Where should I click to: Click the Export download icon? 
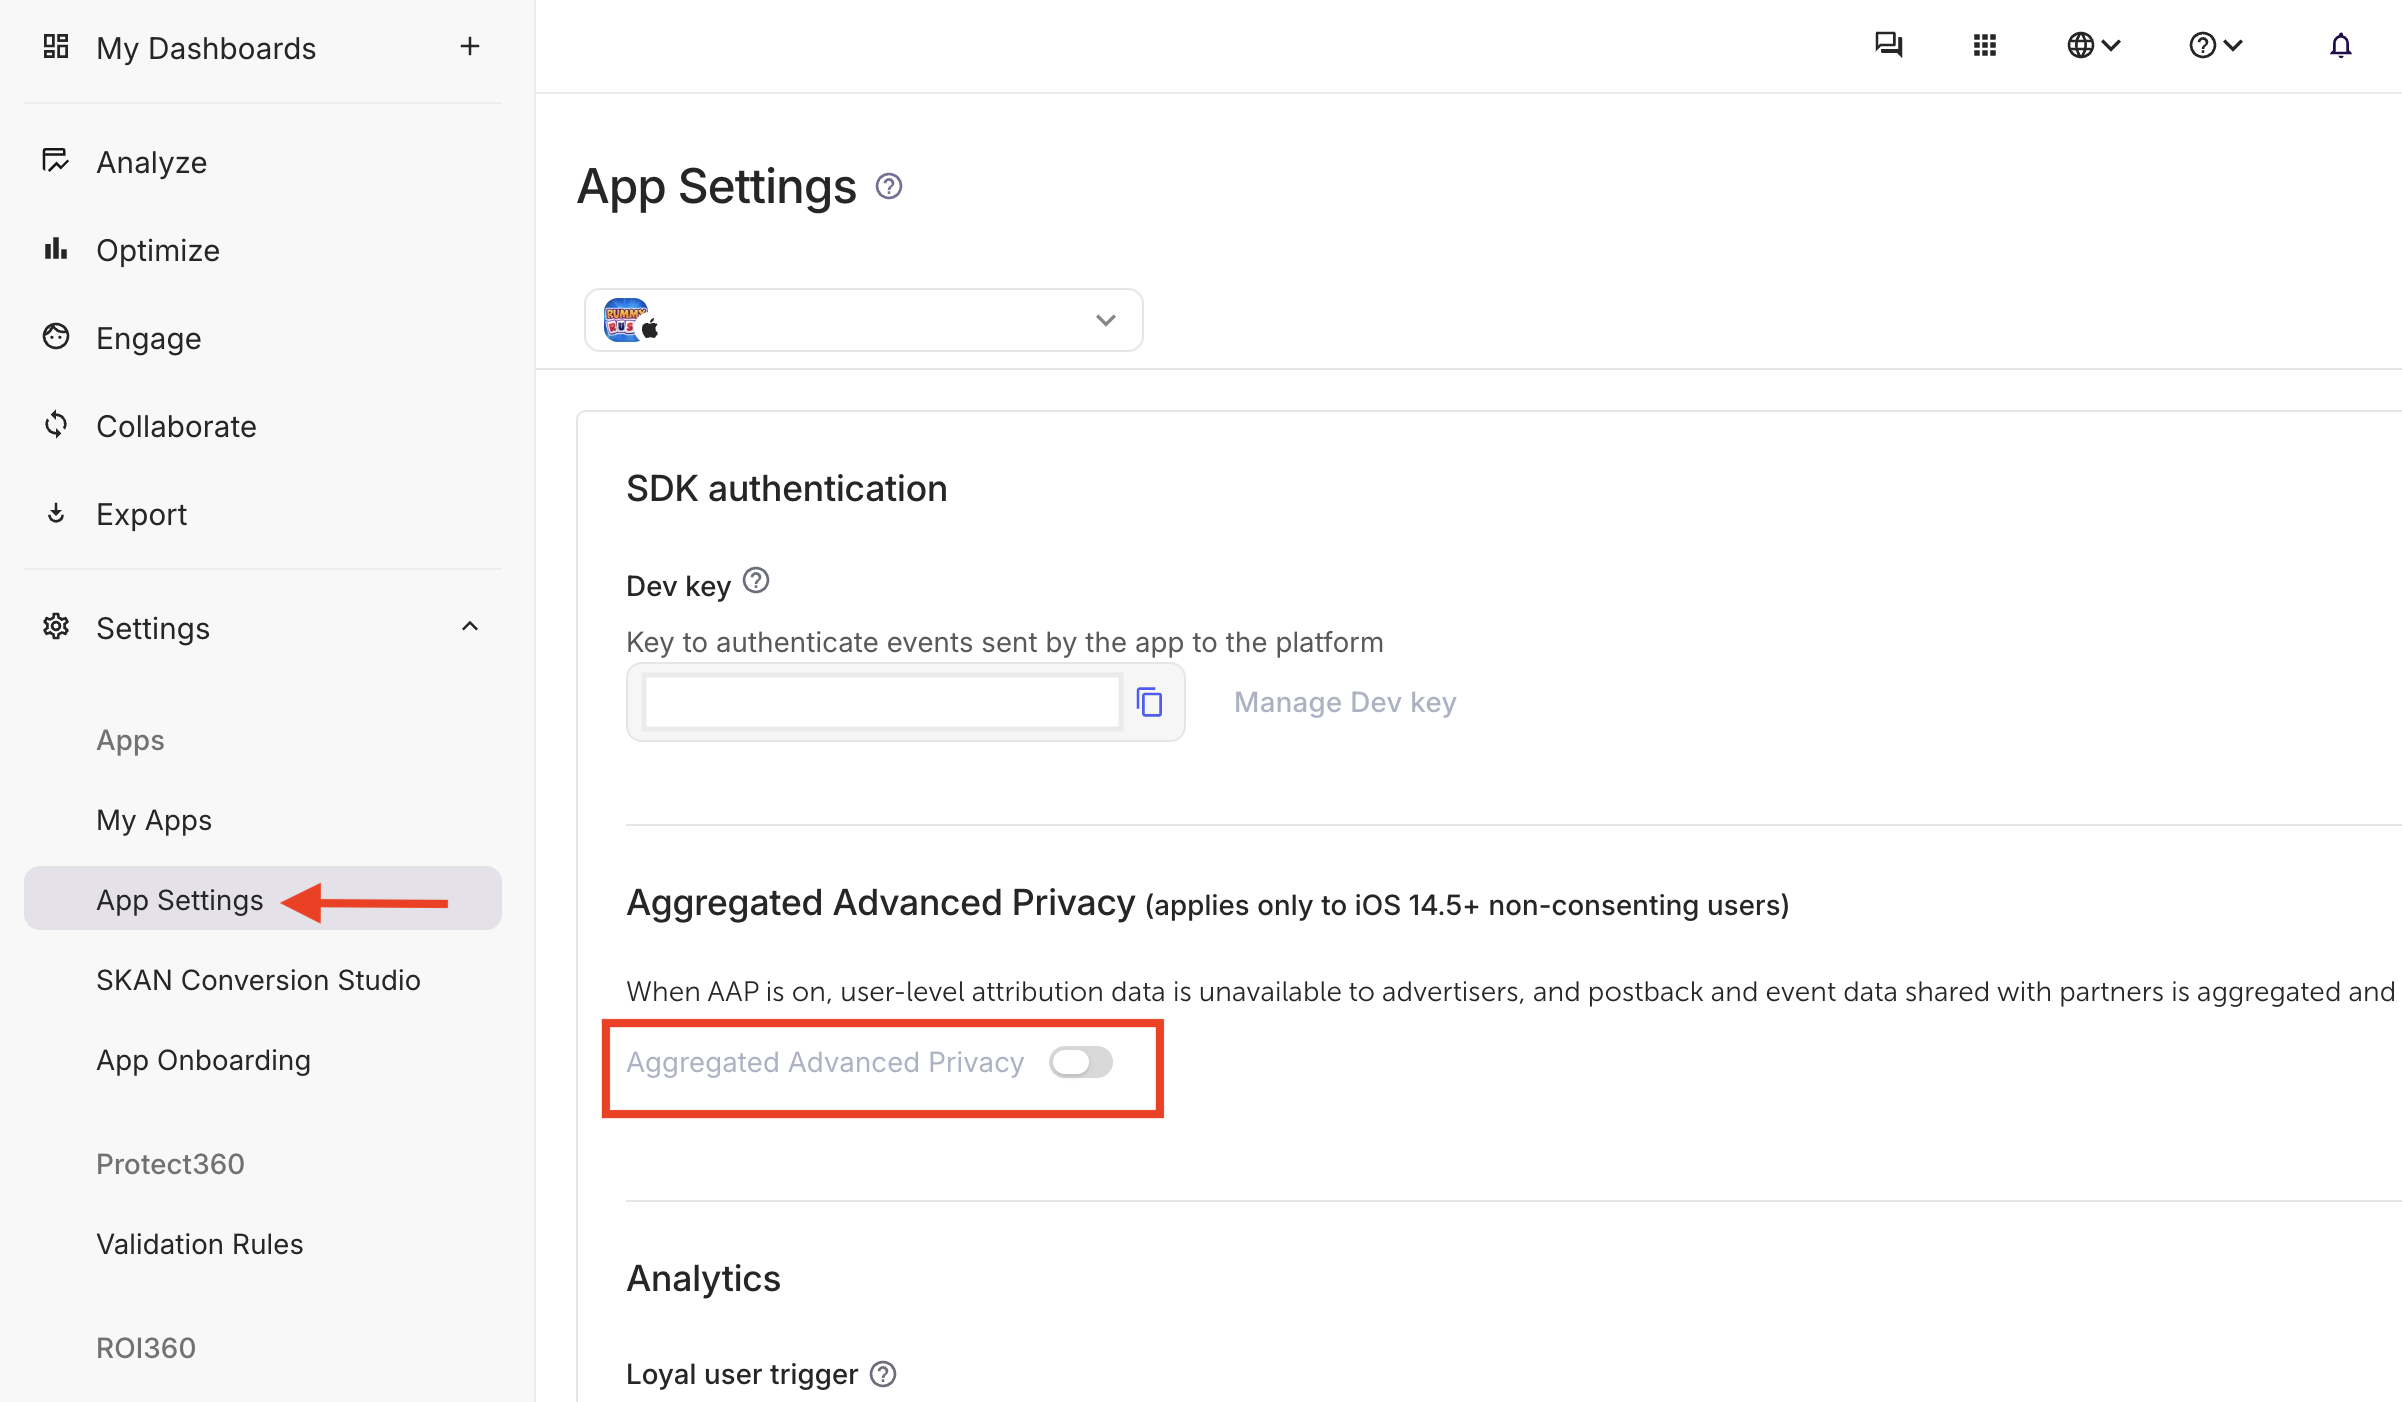tap(56, 513)
